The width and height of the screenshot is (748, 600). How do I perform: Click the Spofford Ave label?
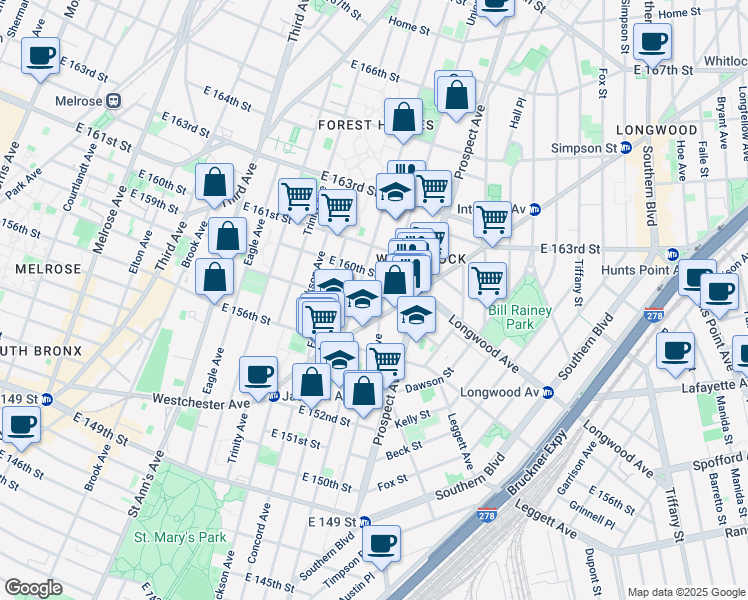tap(720, 461)
